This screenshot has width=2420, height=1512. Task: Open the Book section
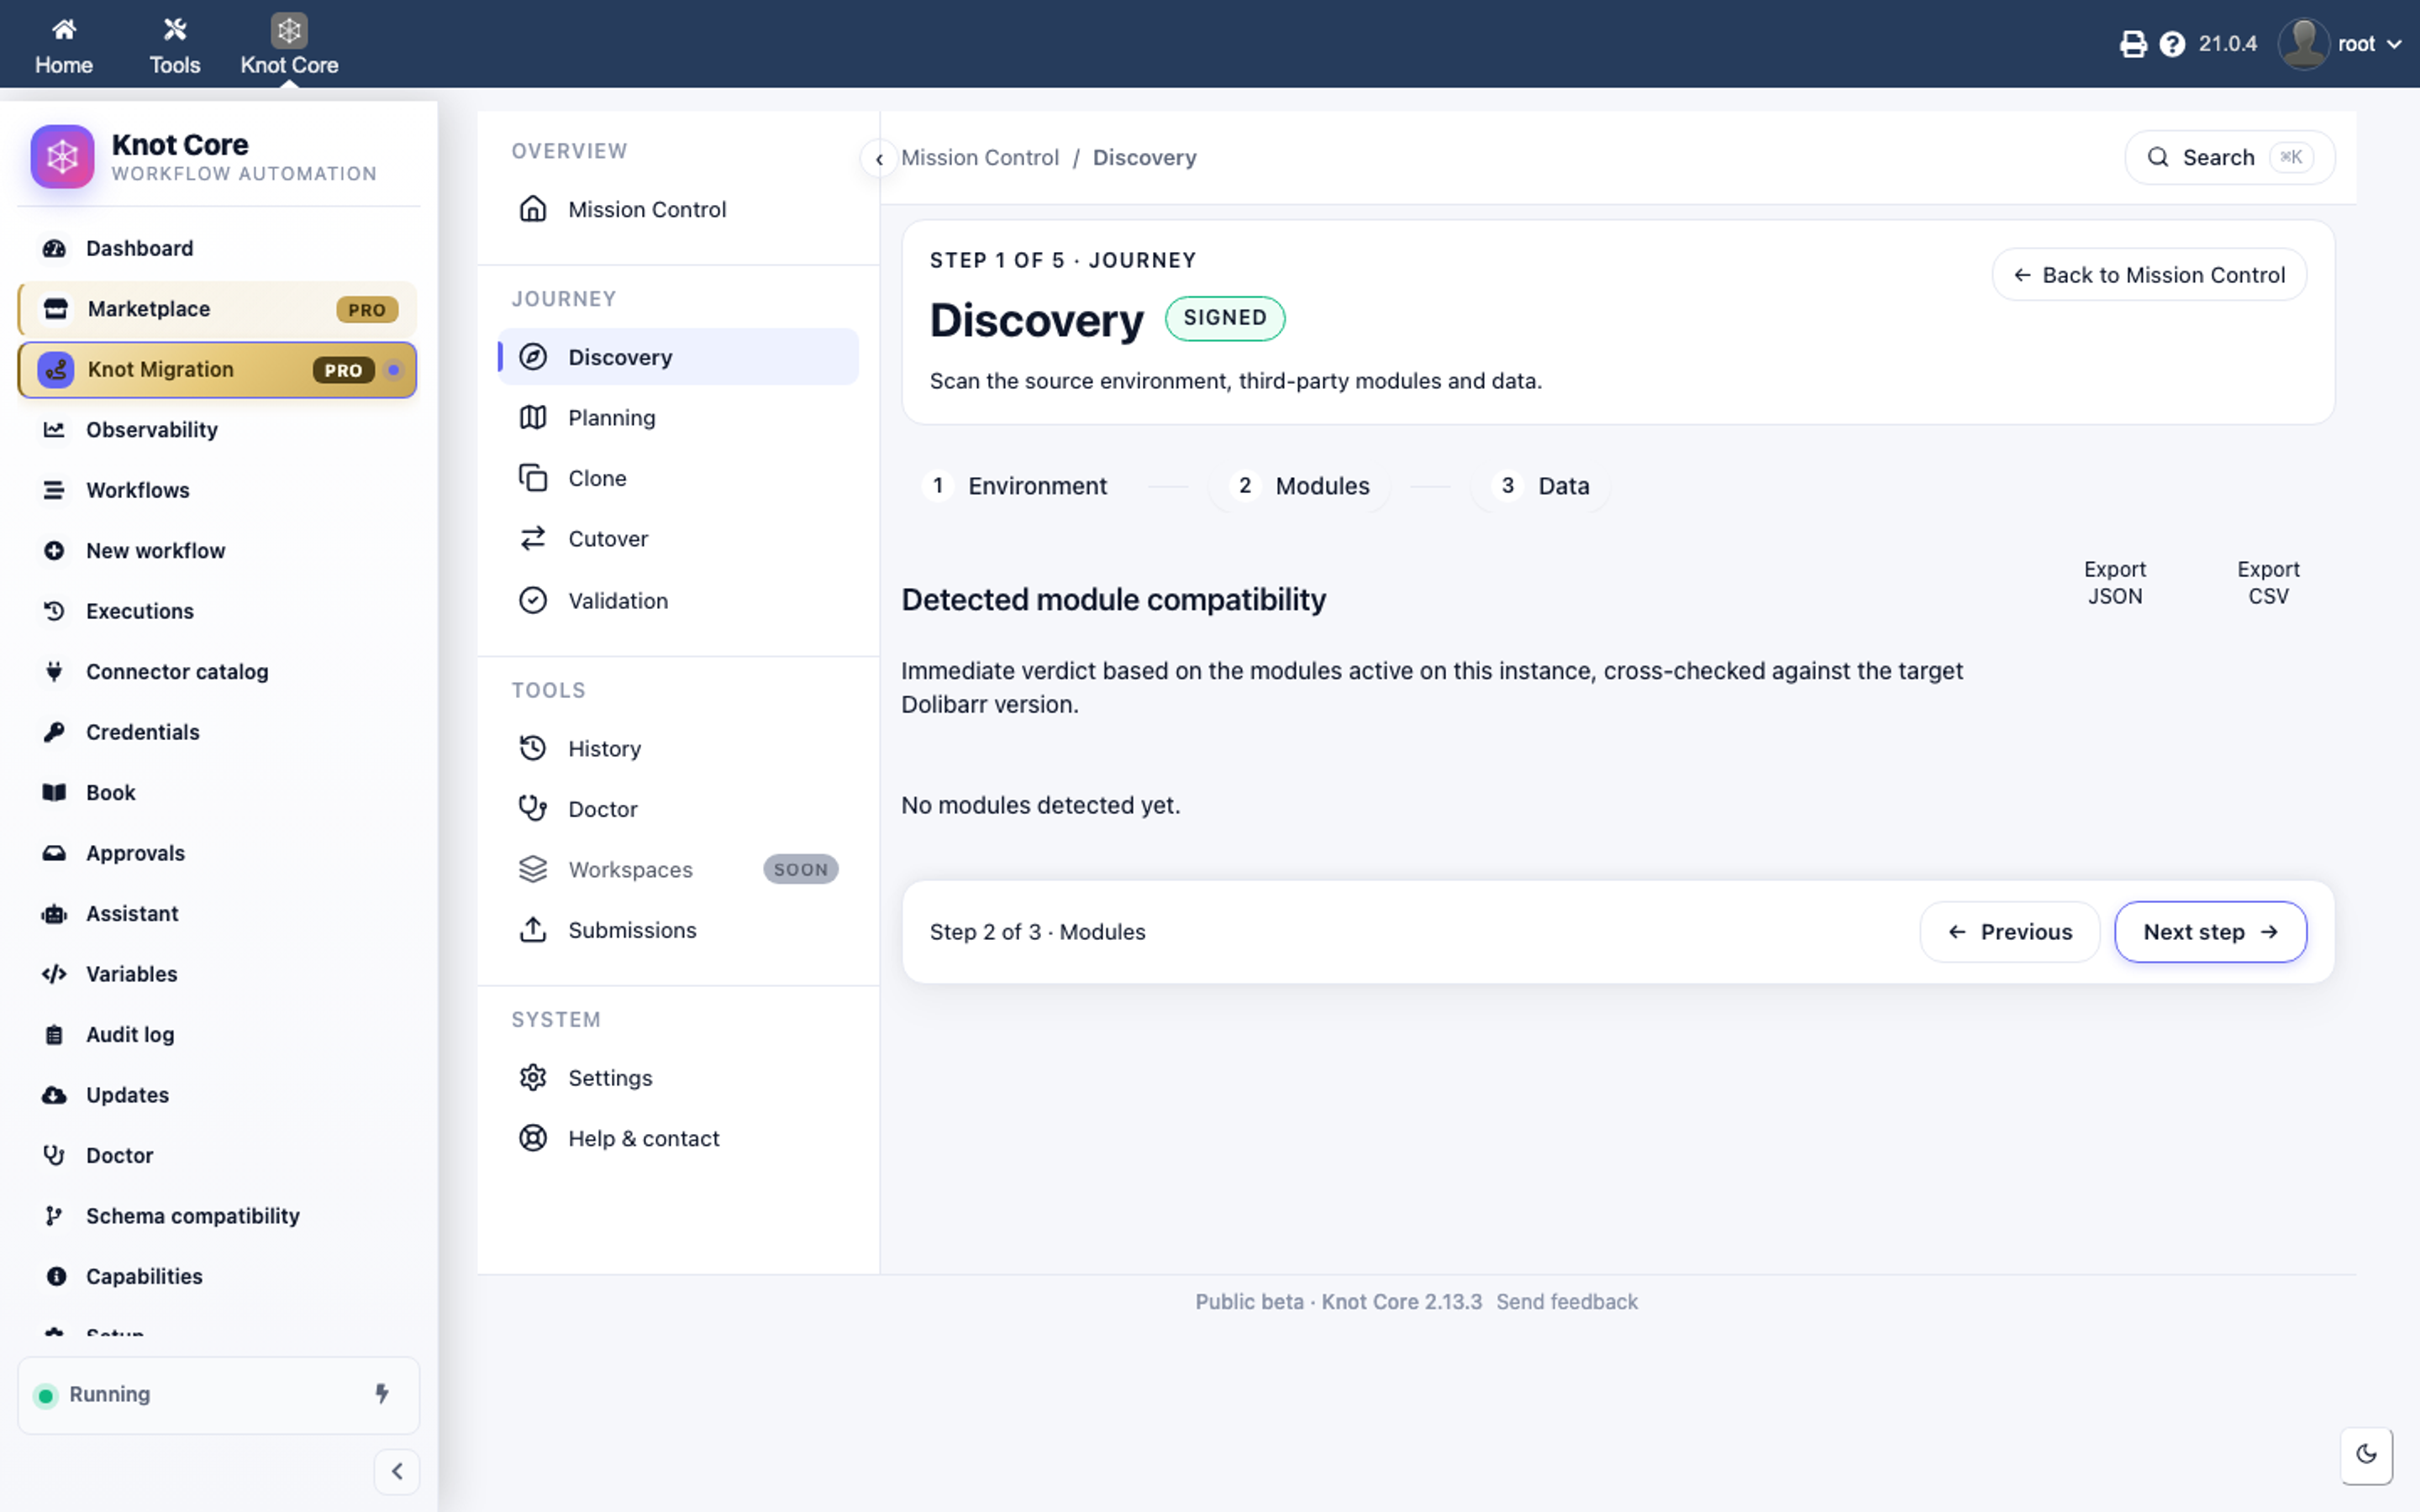pos(218,793)
